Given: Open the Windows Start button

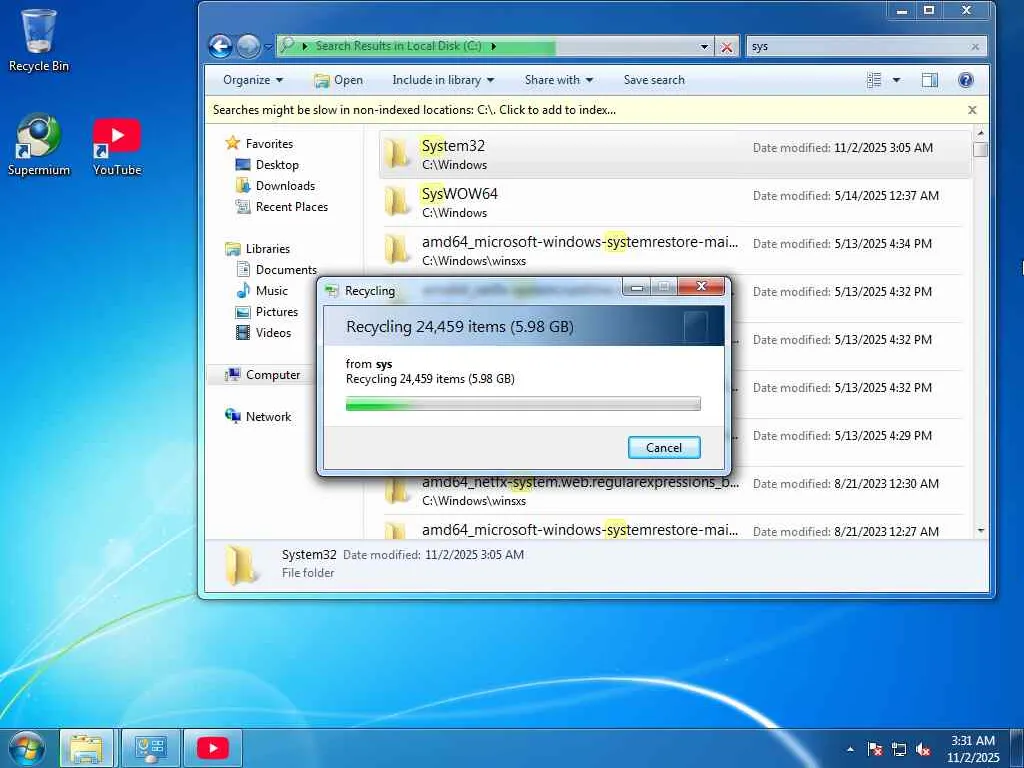Looking at the screenshot, I should coord(26,748).
